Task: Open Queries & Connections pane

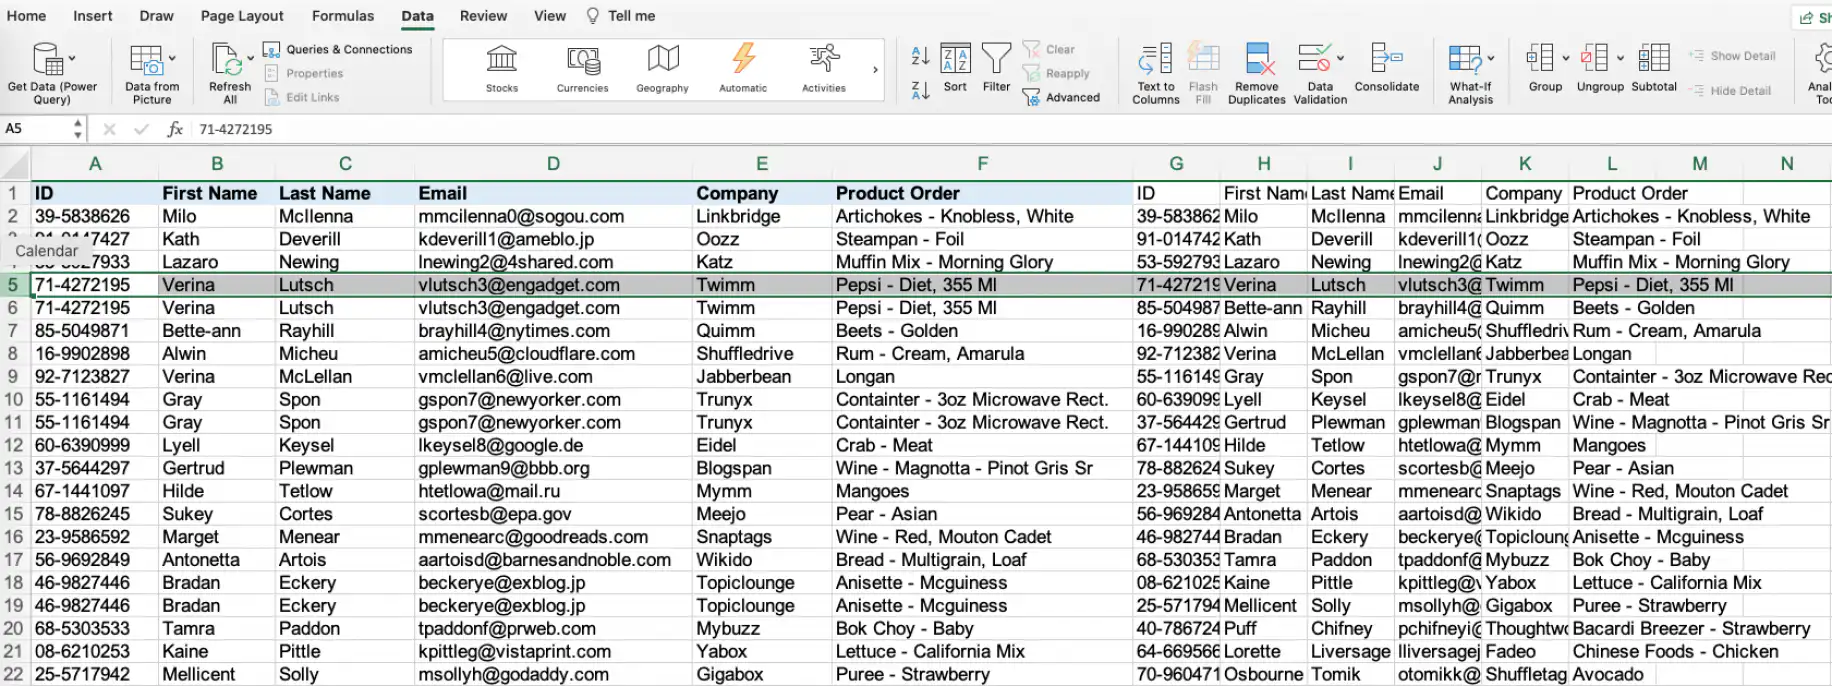Action: [337, 49]
